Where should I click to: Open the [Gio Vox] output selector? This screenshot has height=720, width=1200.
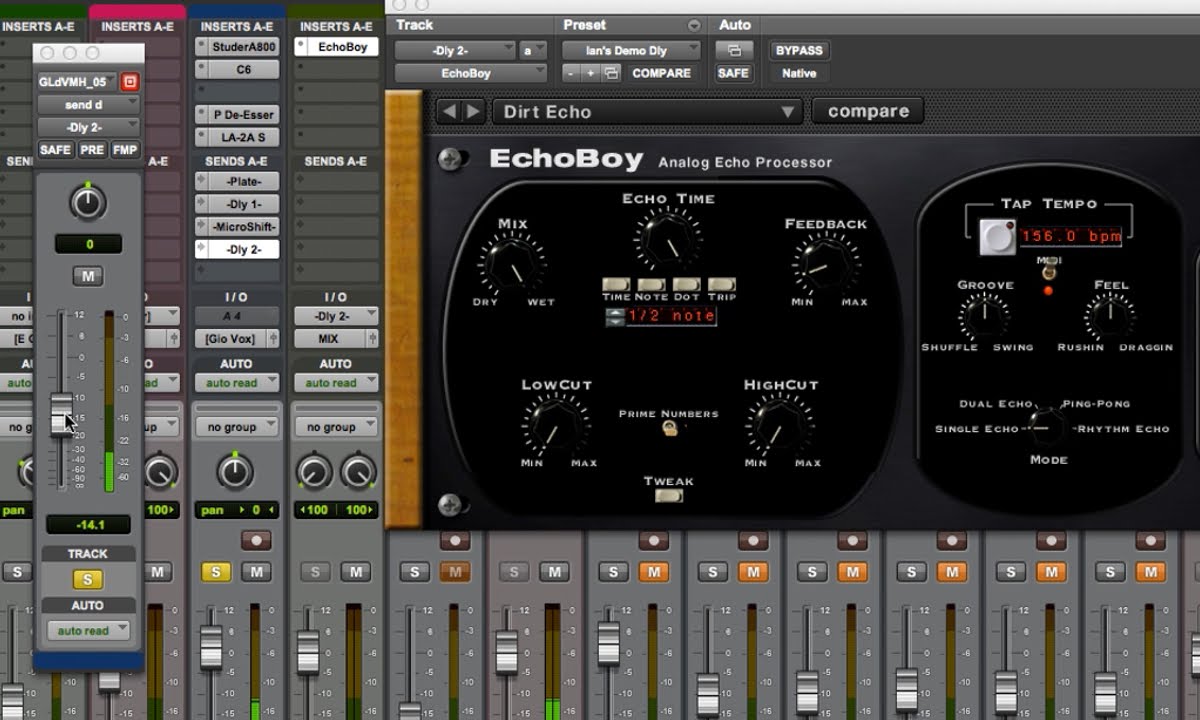[x=236, y=339]
